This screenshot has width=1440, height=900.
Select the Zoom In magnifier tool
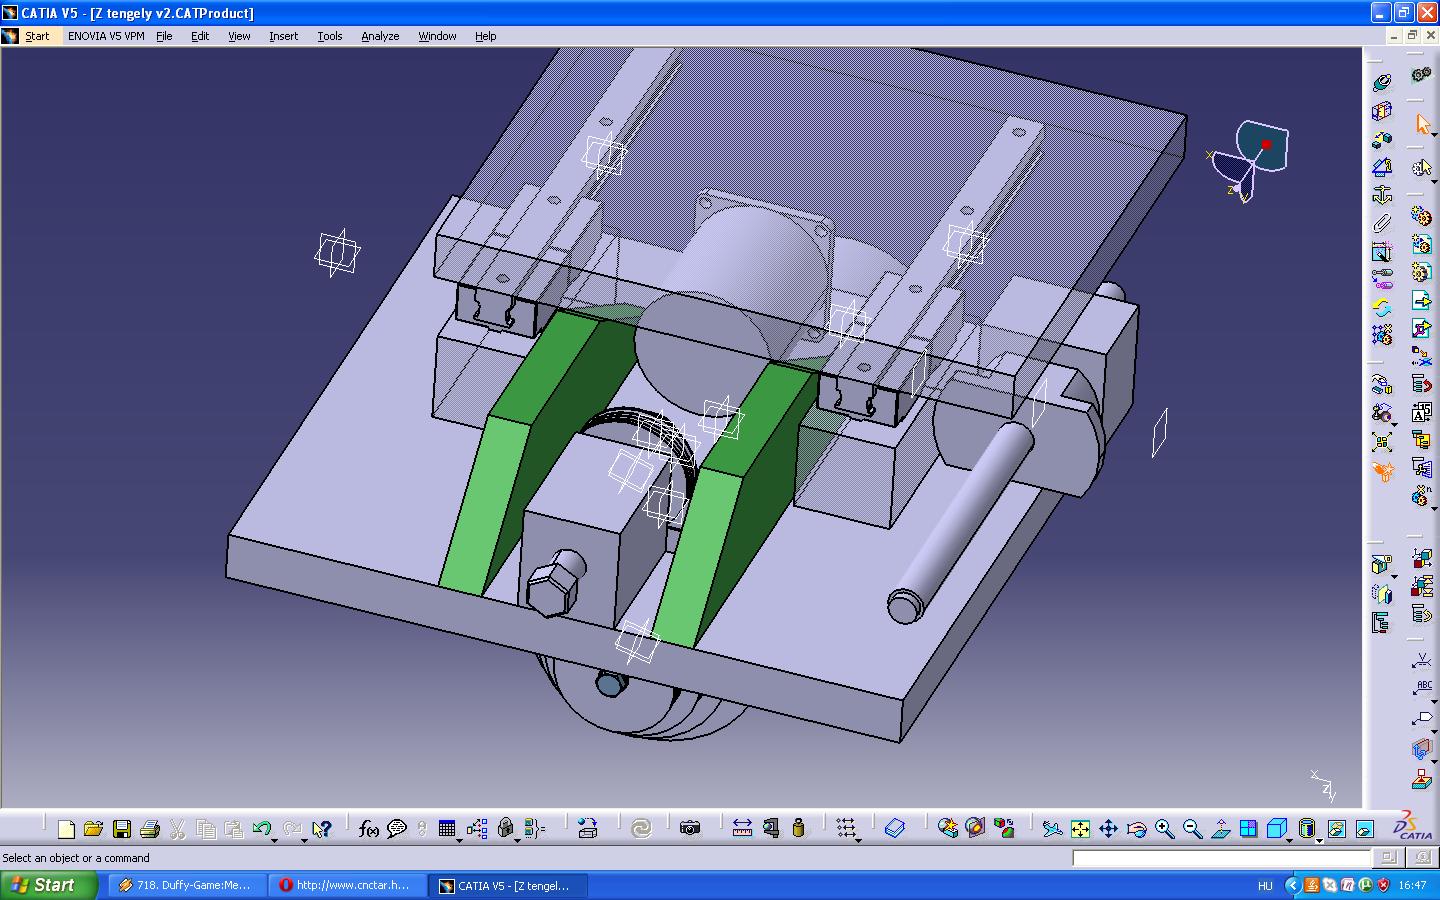point(1164,829)
